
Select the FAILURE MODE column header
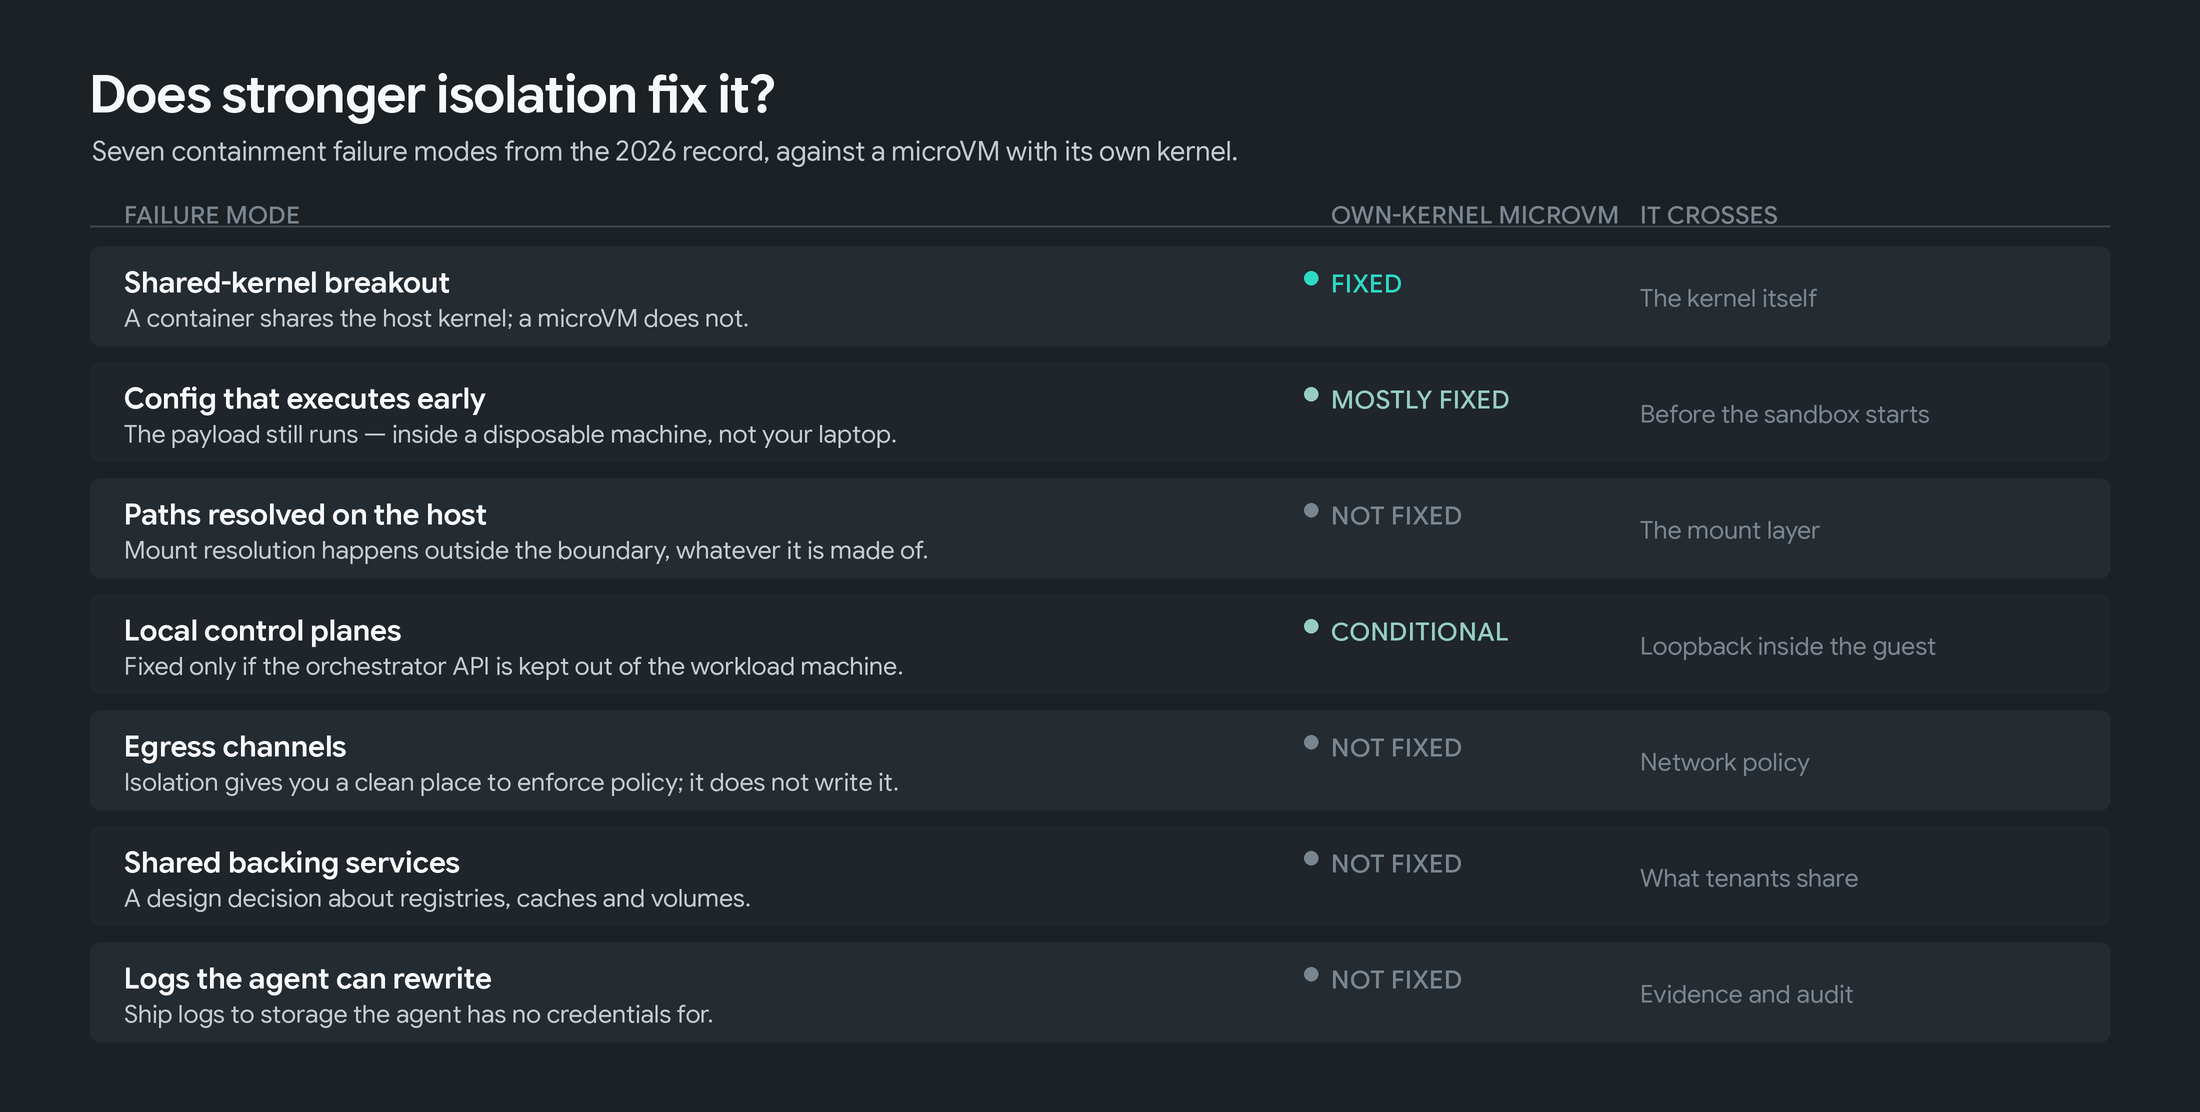[212, 215]
